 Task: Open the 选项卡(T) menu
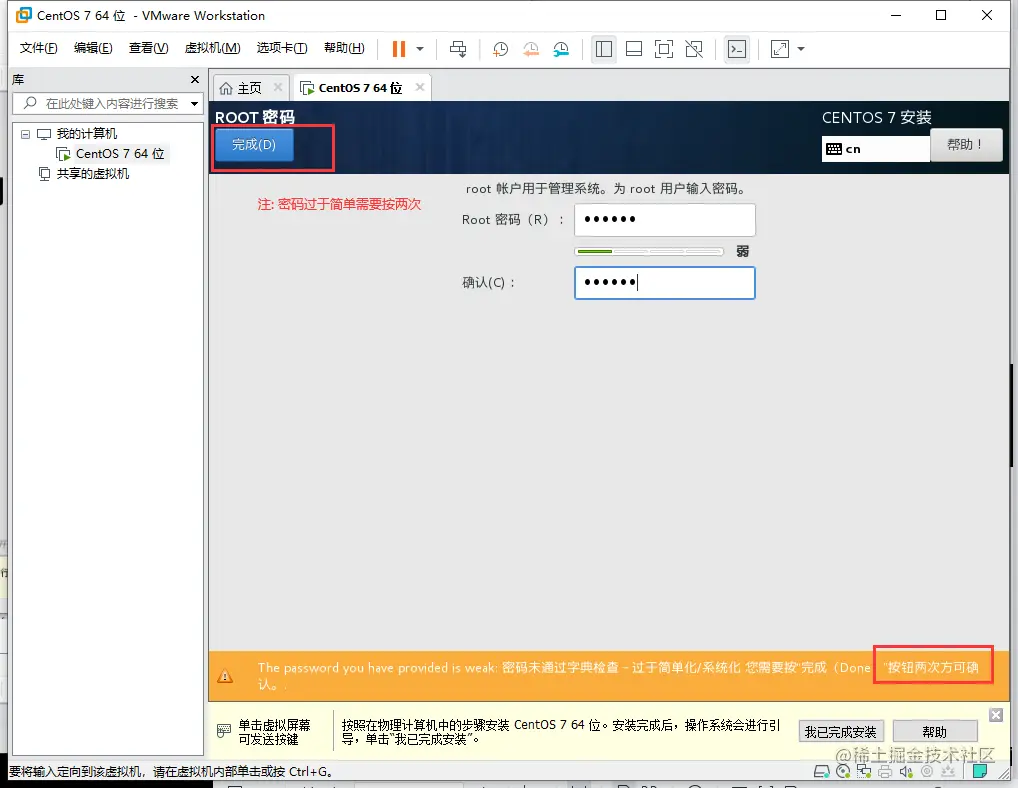(282, 48)
